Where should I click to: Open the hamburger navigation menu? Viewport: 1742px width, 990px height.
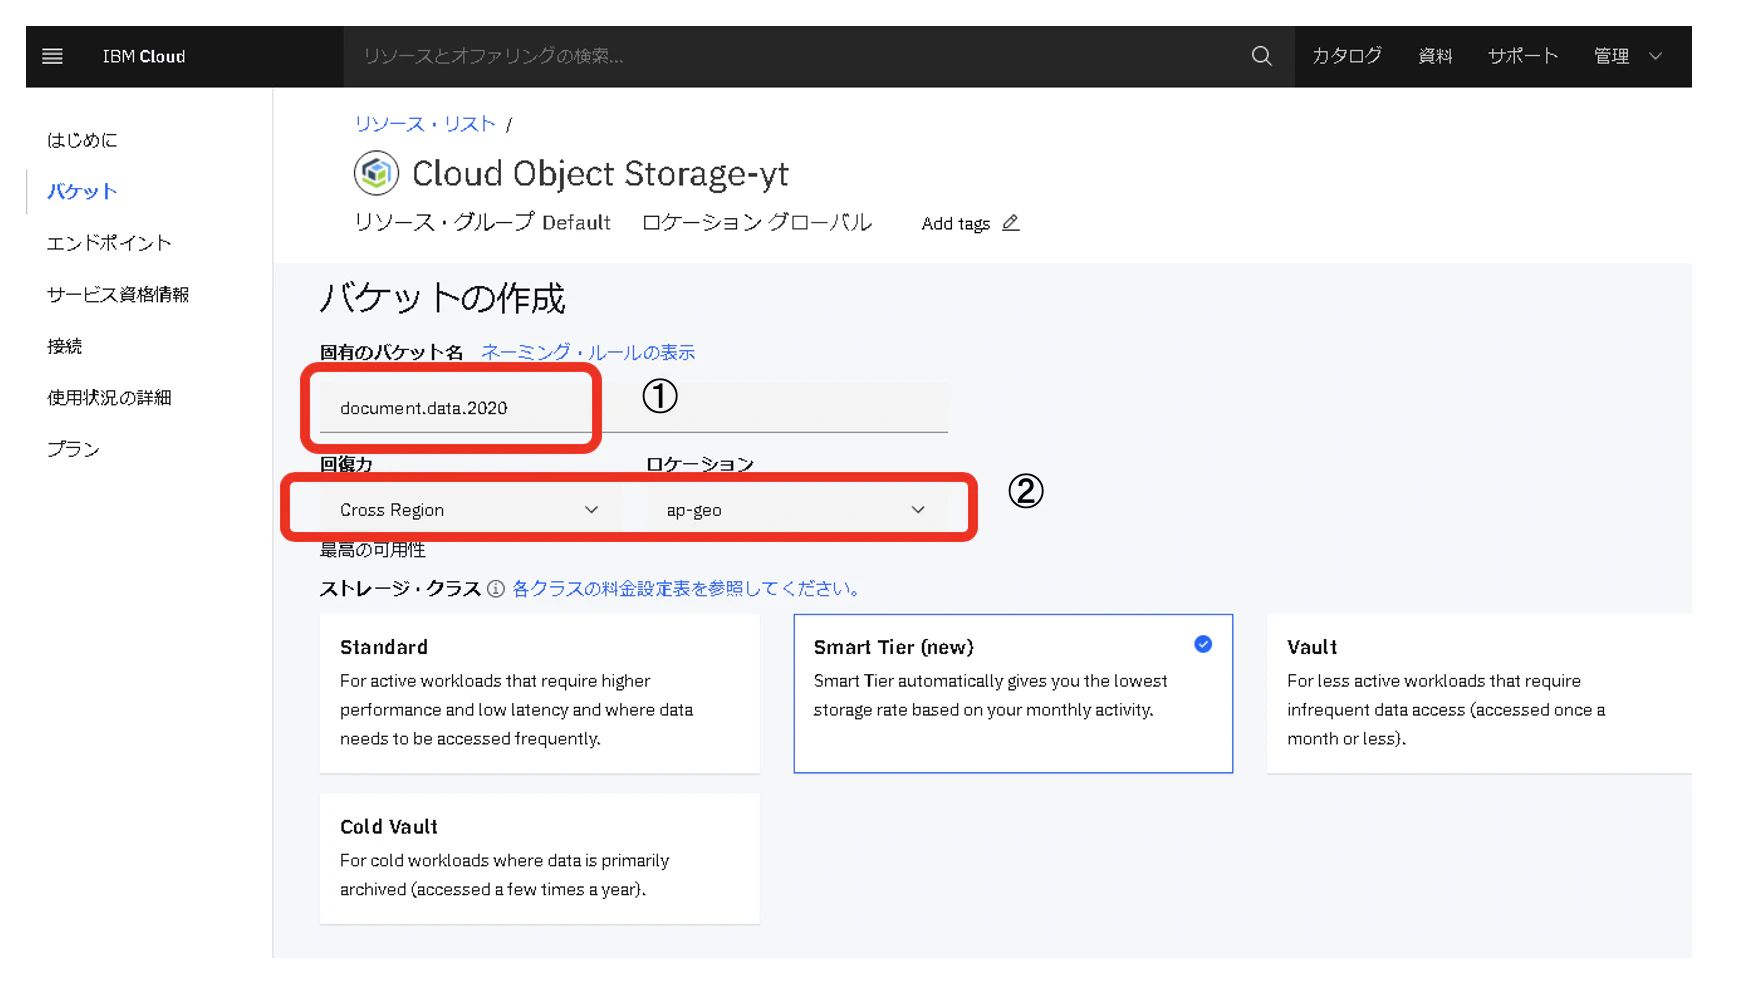(x=52, y=57)
